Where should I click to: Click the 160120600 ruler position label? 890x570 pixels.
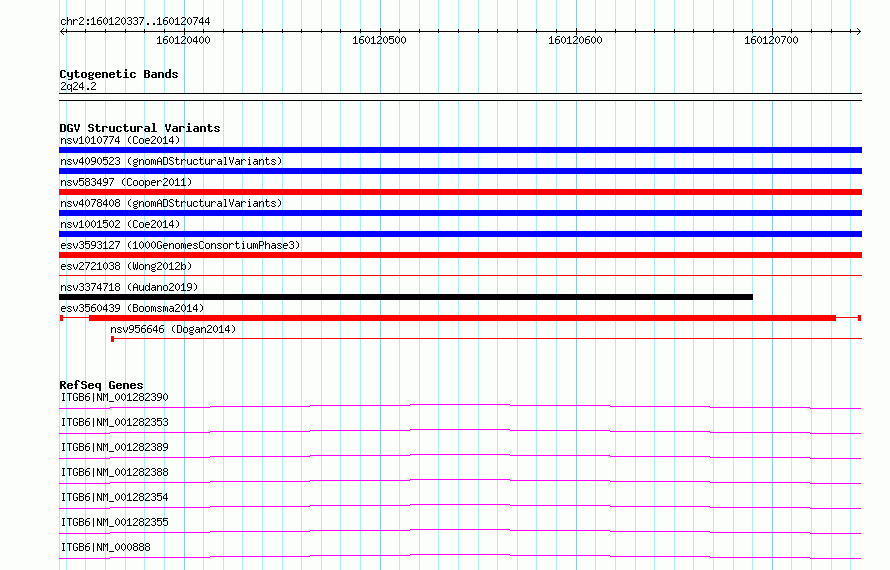click(575, 40)
